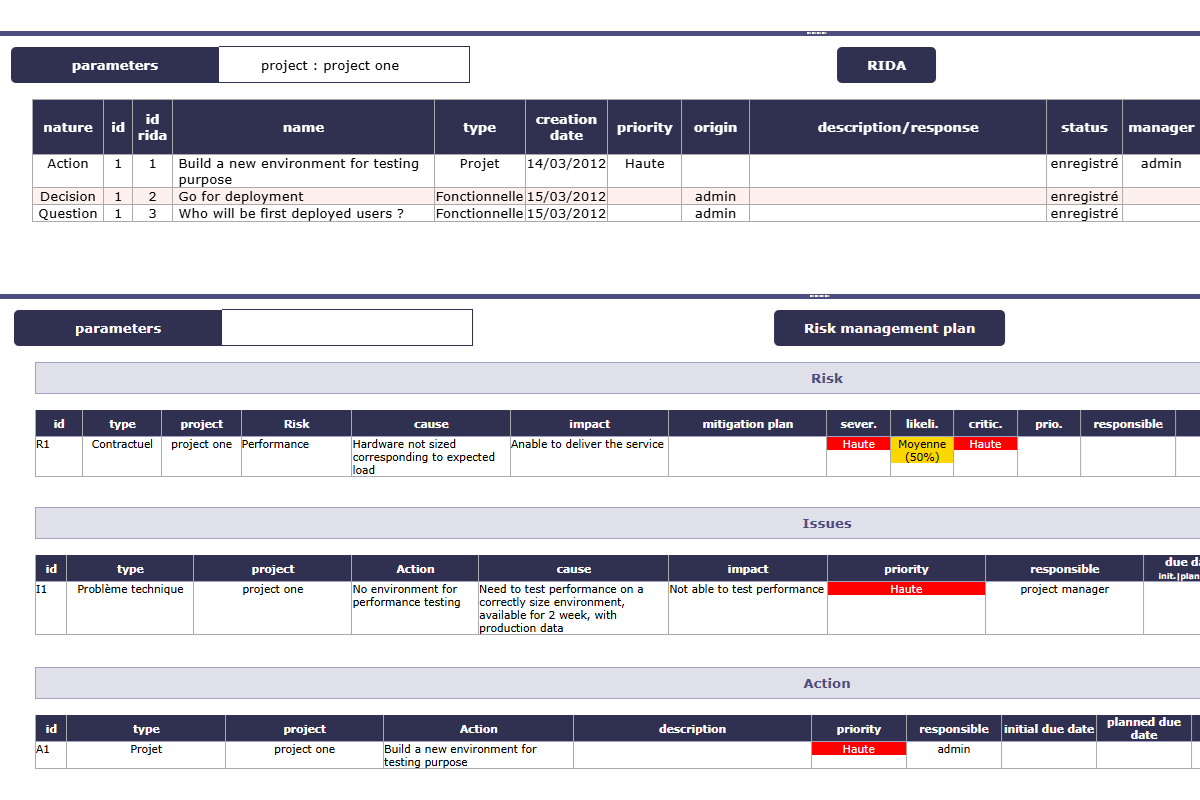Screen dimensions: 1200x800
Task: Click the RIDA title button
Action: [x=886, y=65]
